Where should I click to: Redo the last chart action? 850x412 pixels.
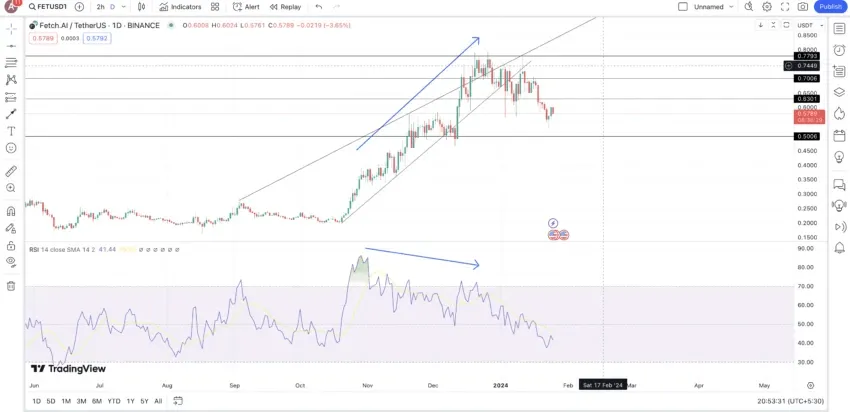[336, 7]
